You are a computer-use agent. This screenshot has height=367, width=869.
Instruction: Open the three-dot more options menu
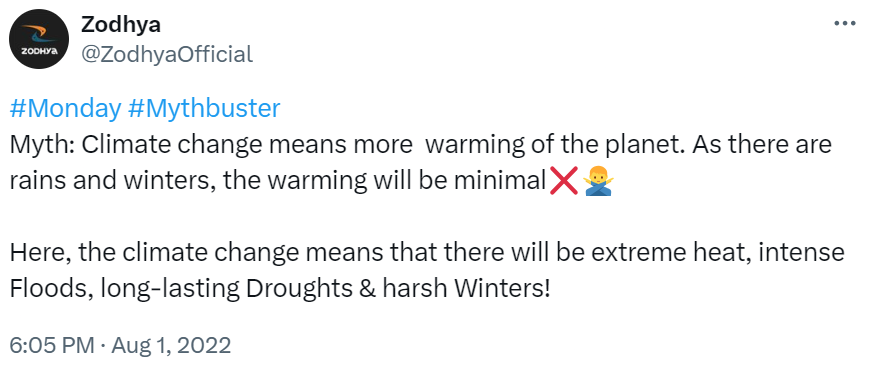(845, 24)
